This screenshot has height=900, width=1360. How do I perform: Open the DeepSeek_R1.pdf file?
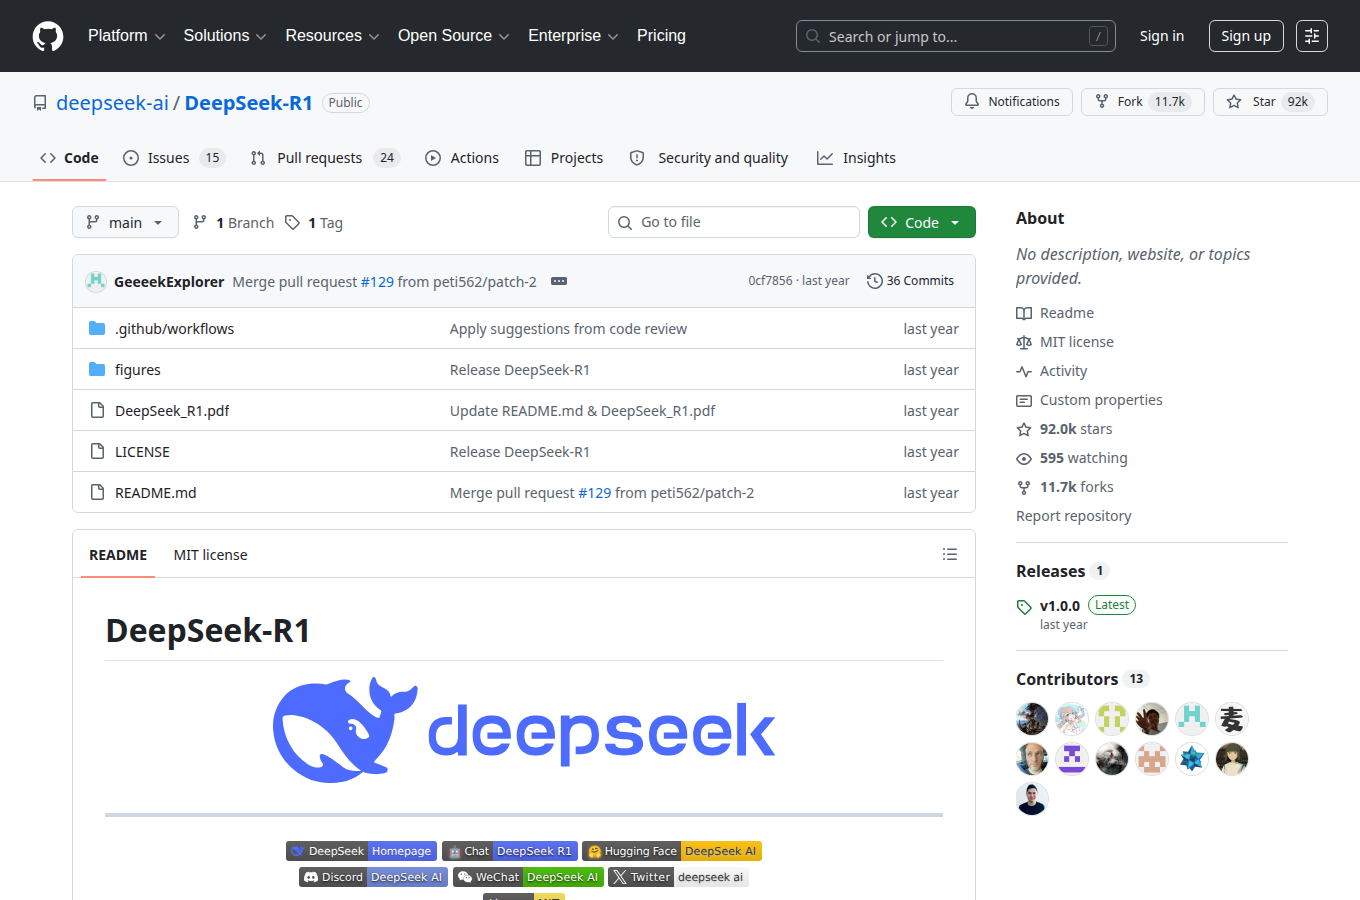pos(172,411)
